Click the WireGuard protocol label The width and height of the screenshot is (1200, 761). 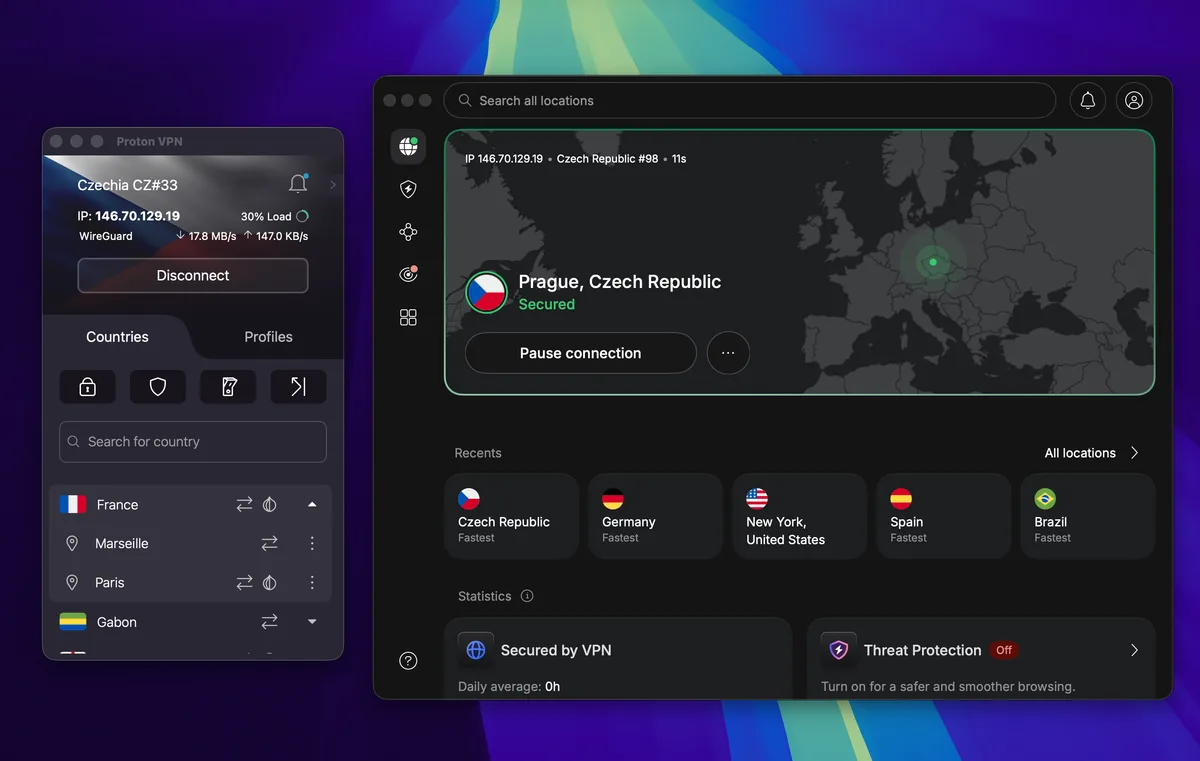click(106, 237)
